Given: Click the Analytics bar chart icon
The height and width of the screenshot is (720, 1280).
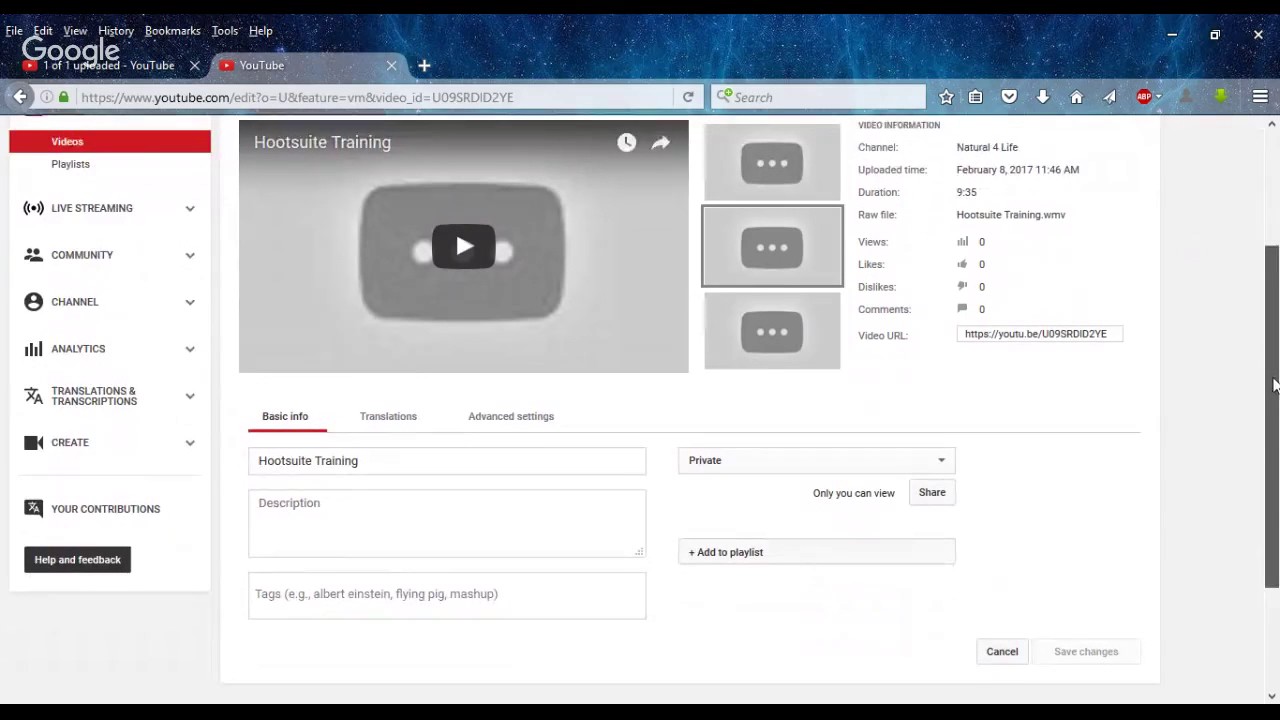Looking at the screenshot, I should pyautogui.click(x=34, y=349).
